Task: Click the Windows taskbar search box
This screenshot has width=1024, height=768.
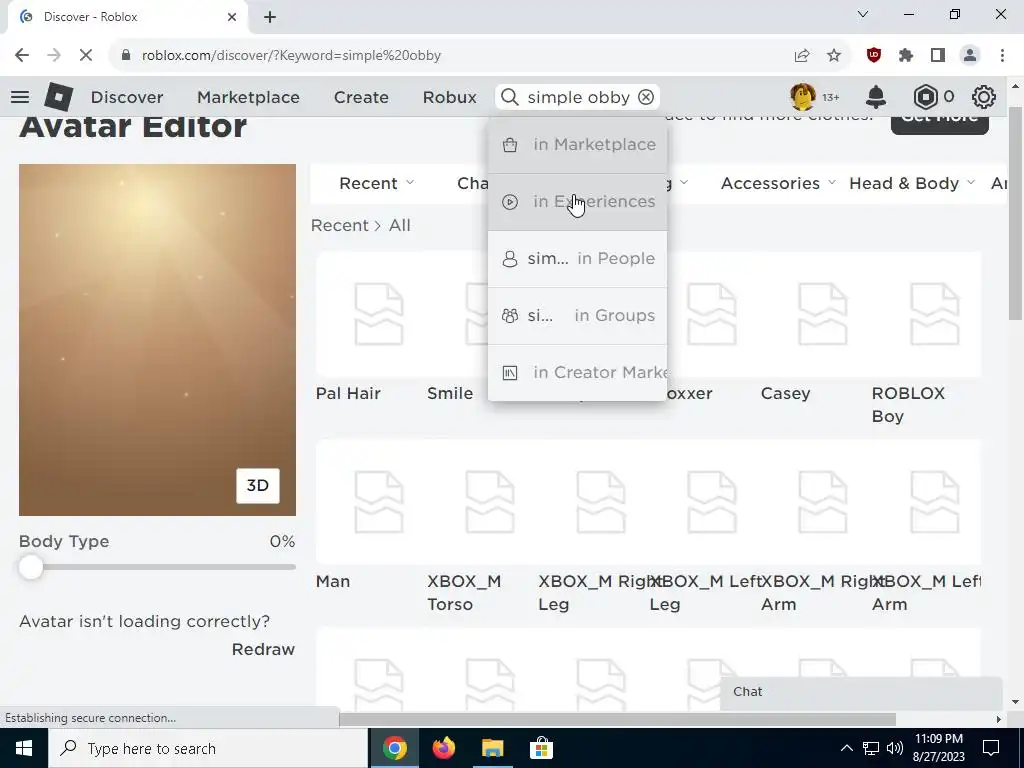Action: 208,748
